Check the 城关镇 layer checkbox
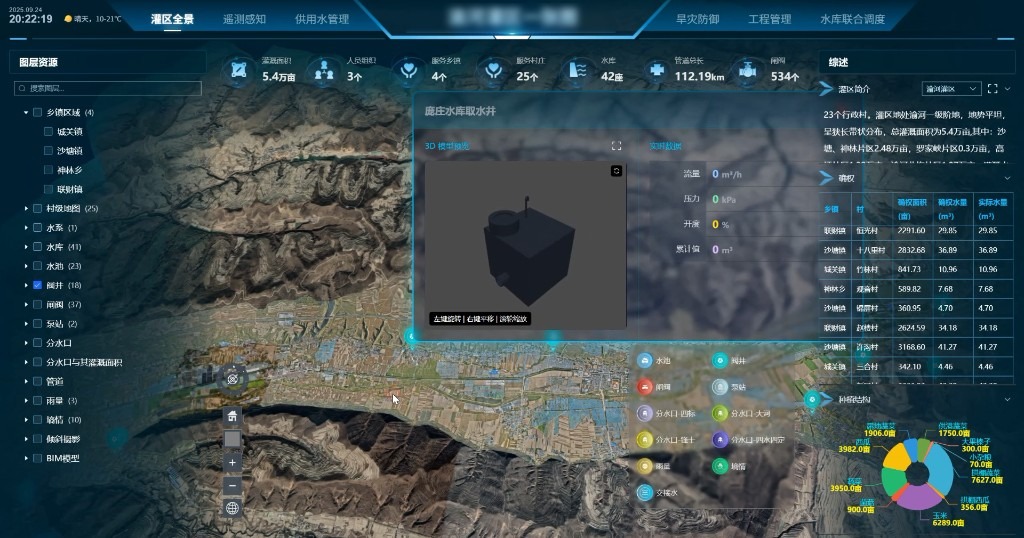 (x=48, y=131)
